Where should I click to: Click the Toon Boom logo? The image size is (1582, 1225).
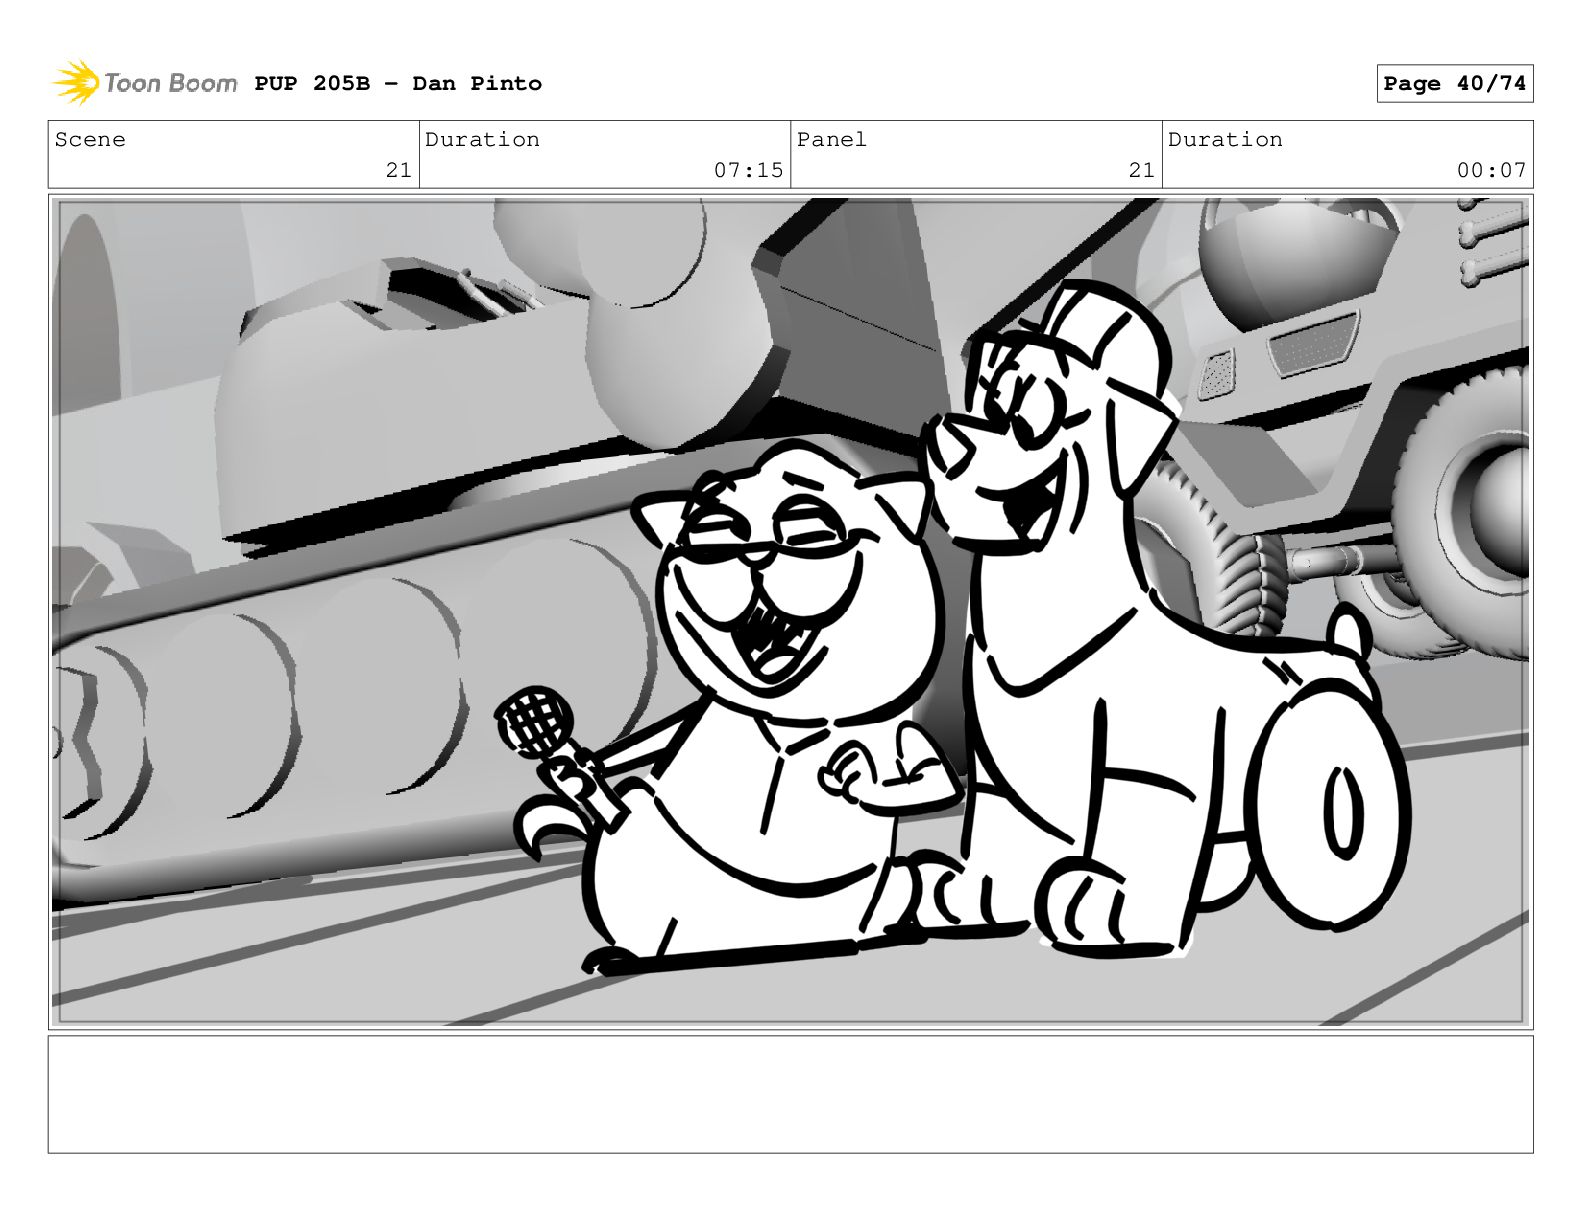(x=145, y=83)
